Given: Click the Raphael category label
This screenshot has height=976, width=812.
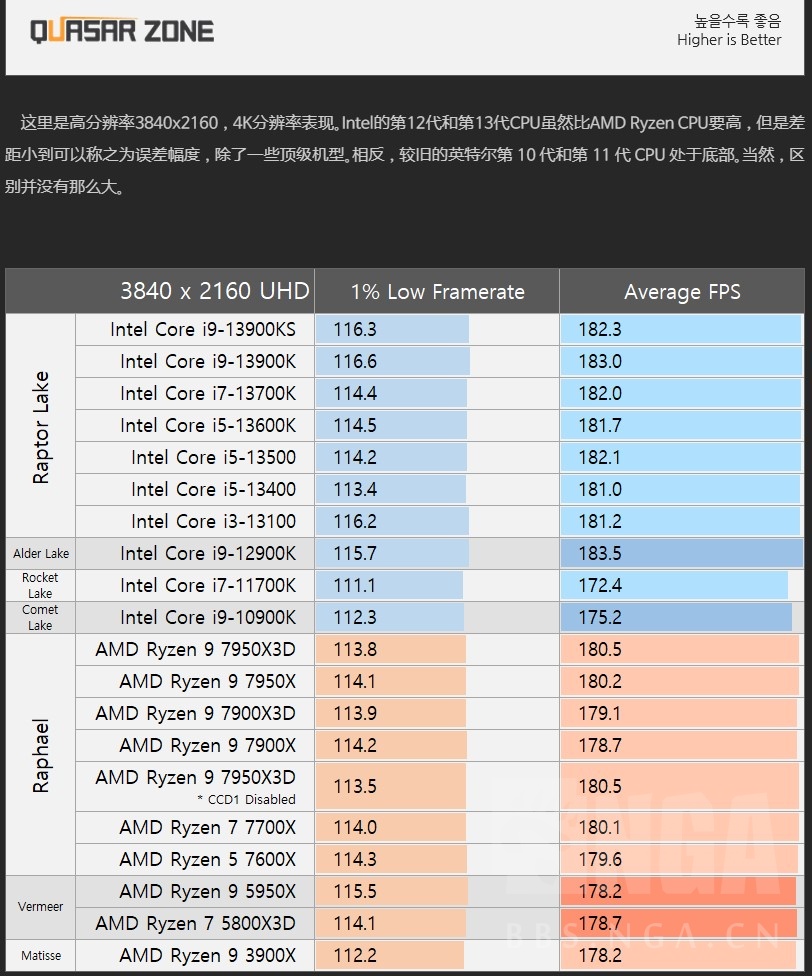Looking at the screenshot, I should [40, 753].
